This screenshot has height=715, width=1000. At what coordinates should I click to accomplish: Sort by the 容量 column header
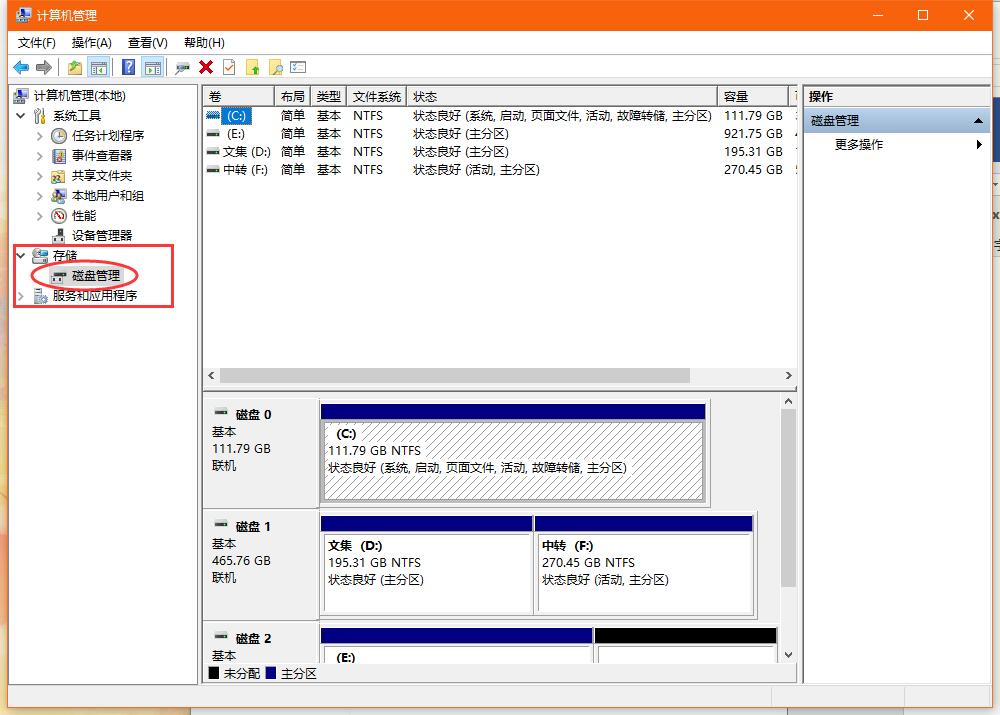pyautogui.click(x=753, y=96)
